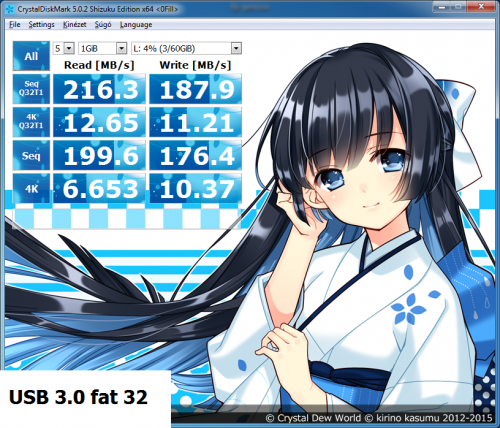
Task: Run all benchmarks with All button
Action: 31,56
